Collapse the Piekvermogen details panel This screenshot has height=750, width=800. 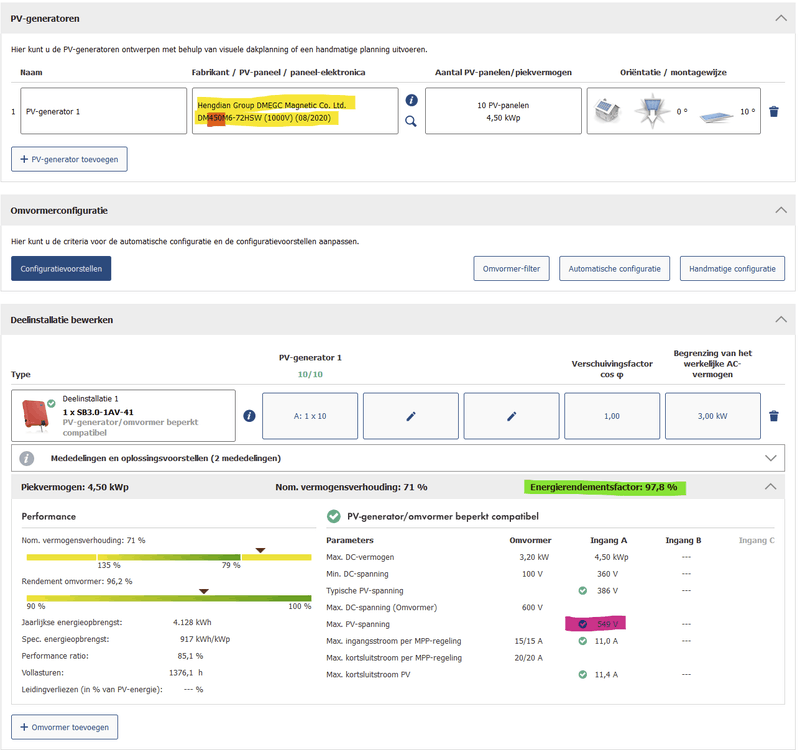pyautogui.click(x=769, y=487)
